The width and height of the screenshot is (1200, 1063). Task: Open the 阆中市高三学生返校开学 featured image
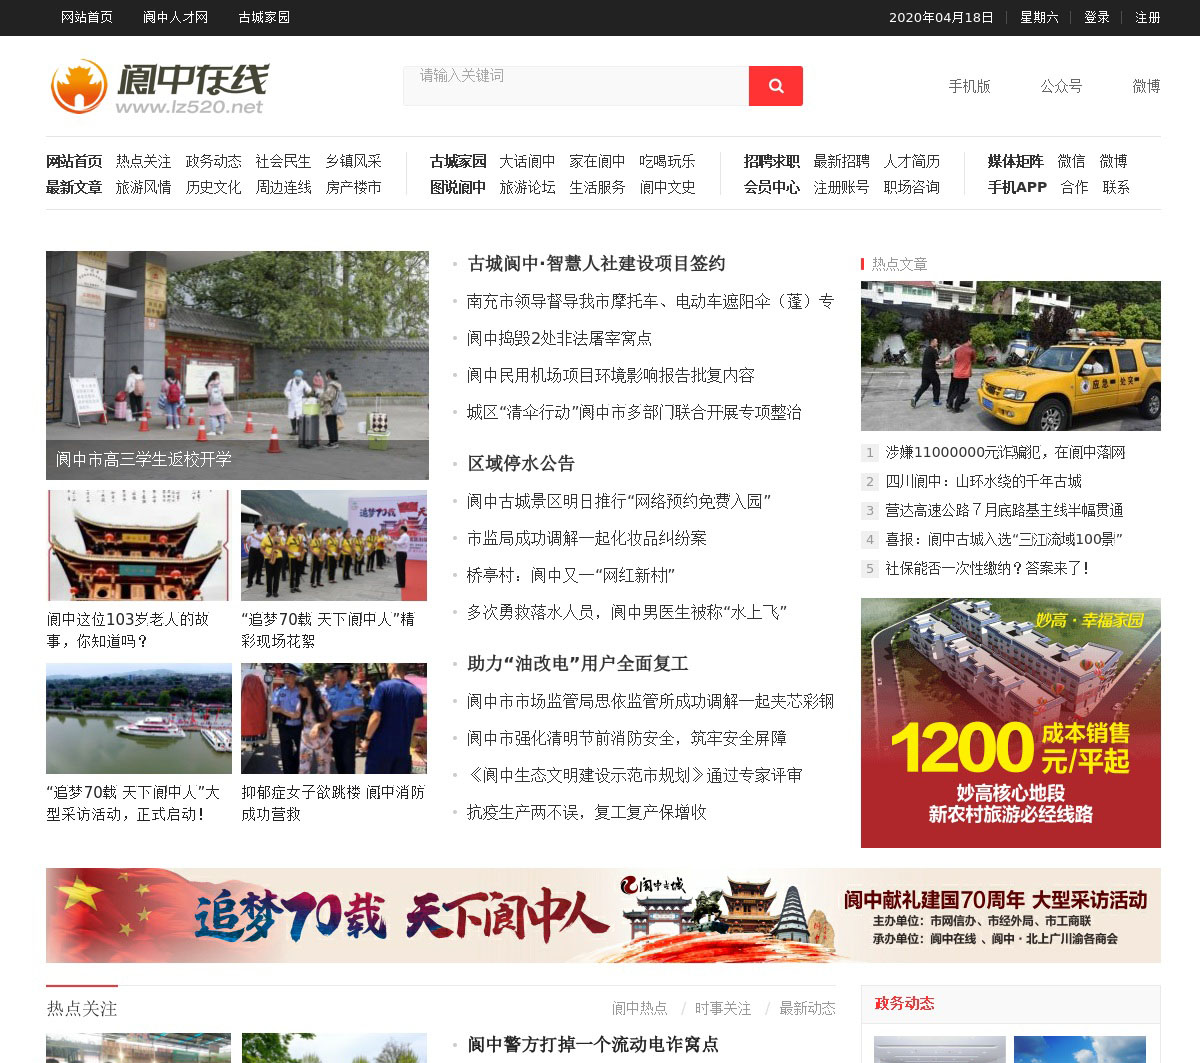click(x=237, y=365)
